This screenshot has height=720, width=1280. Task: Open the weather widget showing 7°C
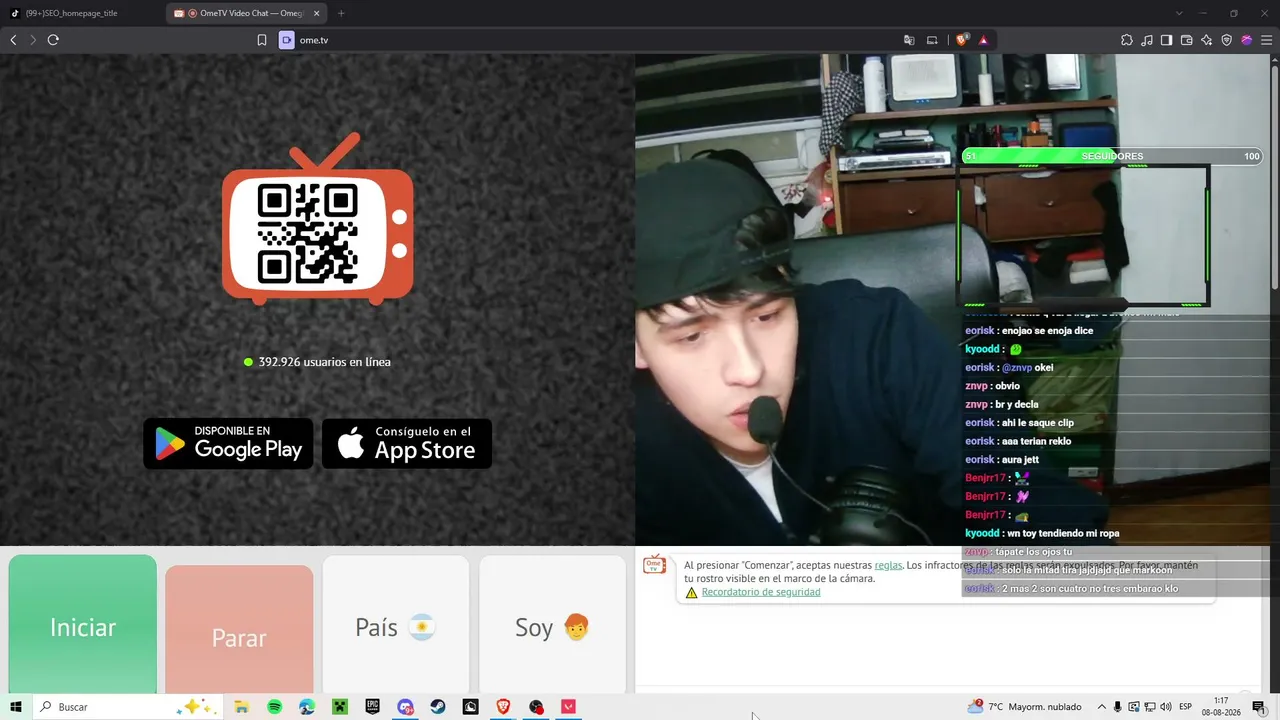point(1024,707)
